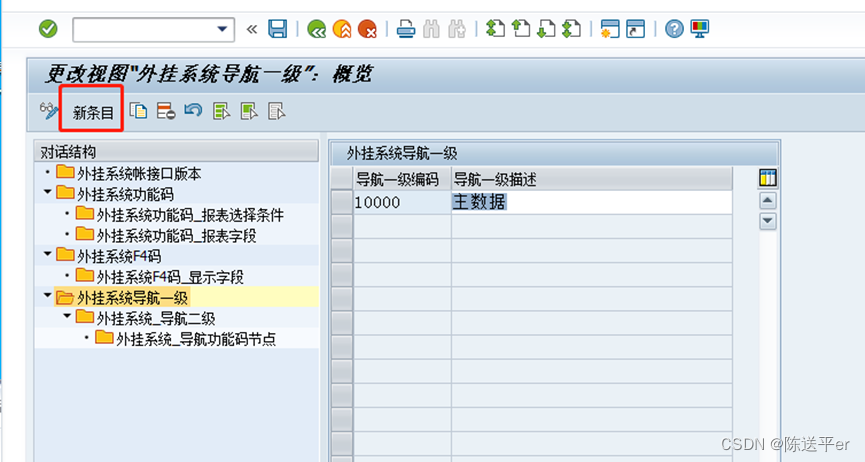Select the 外挂系统导航一级 folder
Image resolution: width=865 pixels, height=462 pixels.
point(122,298)
